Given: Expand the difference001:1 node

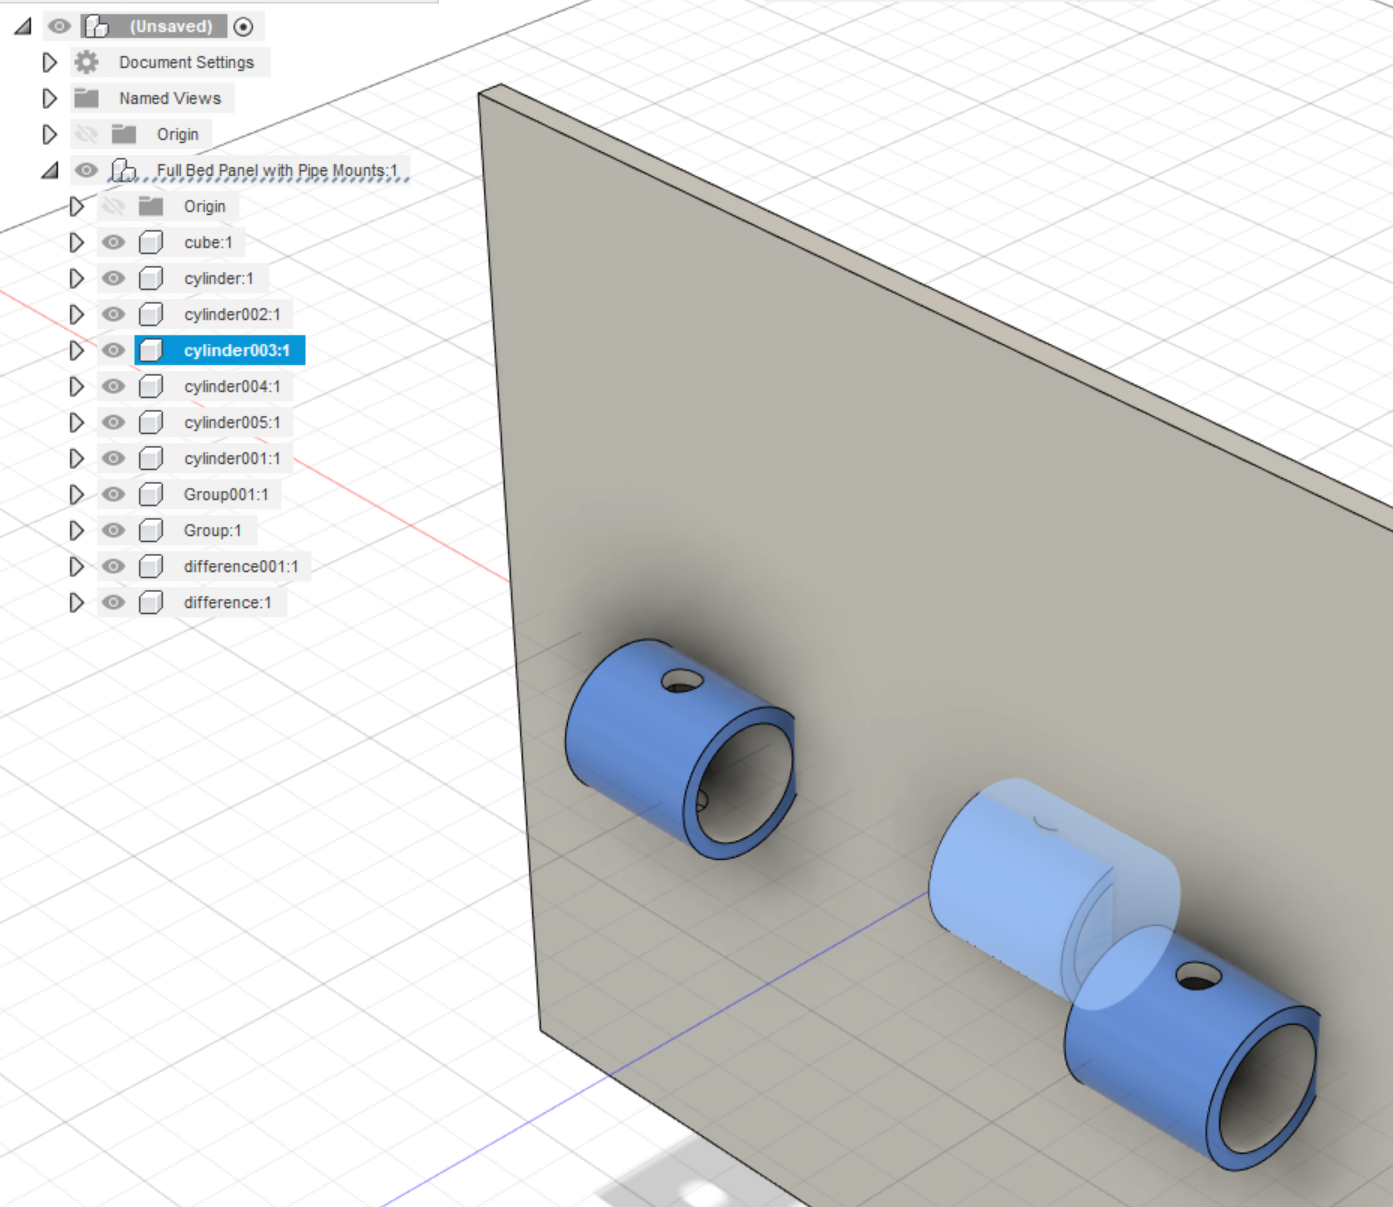Looking at the screenshot, I should 76,566.
